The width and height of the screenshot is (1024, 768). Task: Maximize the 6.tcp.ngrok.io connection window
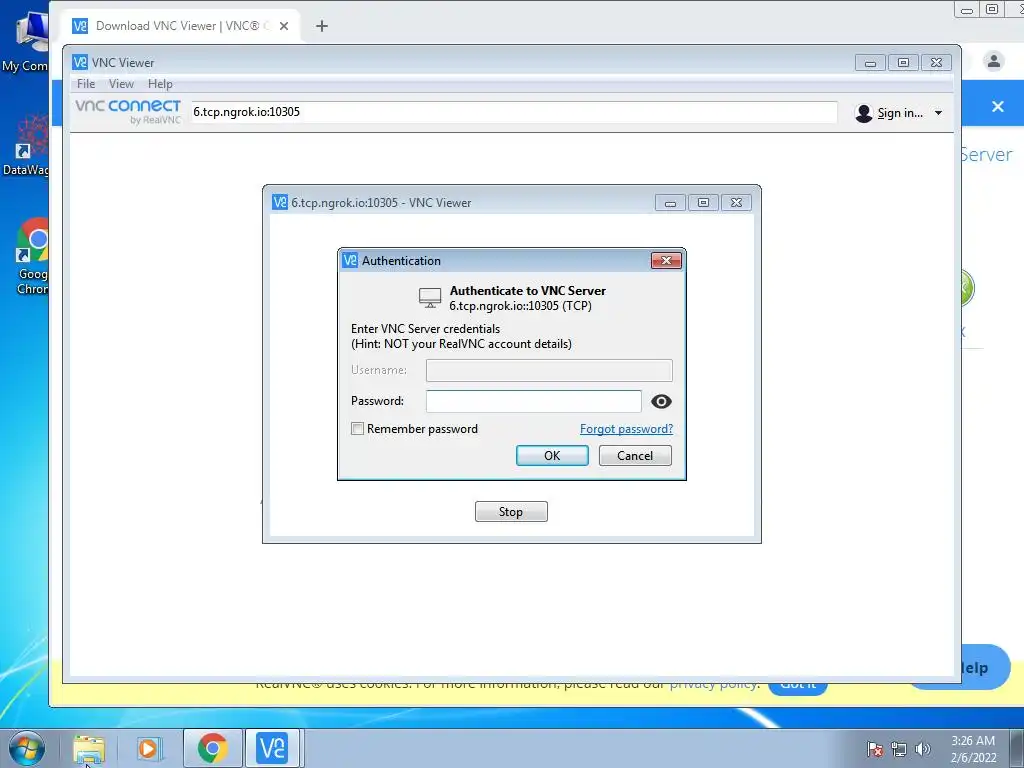pyautogui.click(x=703, y=202)
